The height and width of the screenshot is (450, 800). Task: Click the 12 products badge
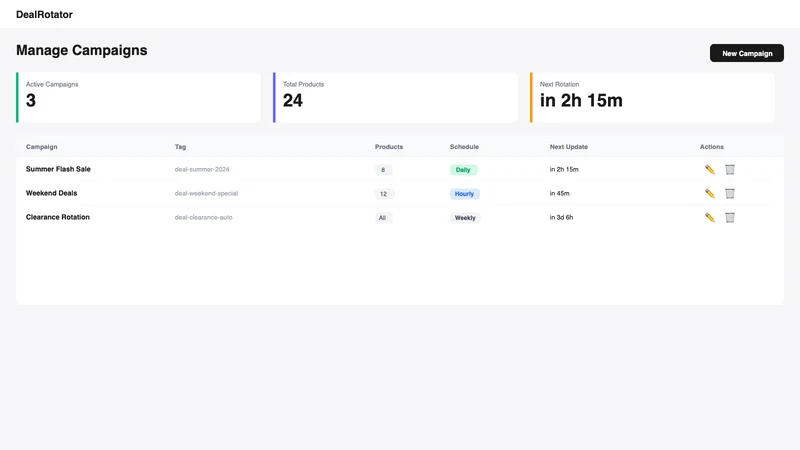(x=384, y=194)
